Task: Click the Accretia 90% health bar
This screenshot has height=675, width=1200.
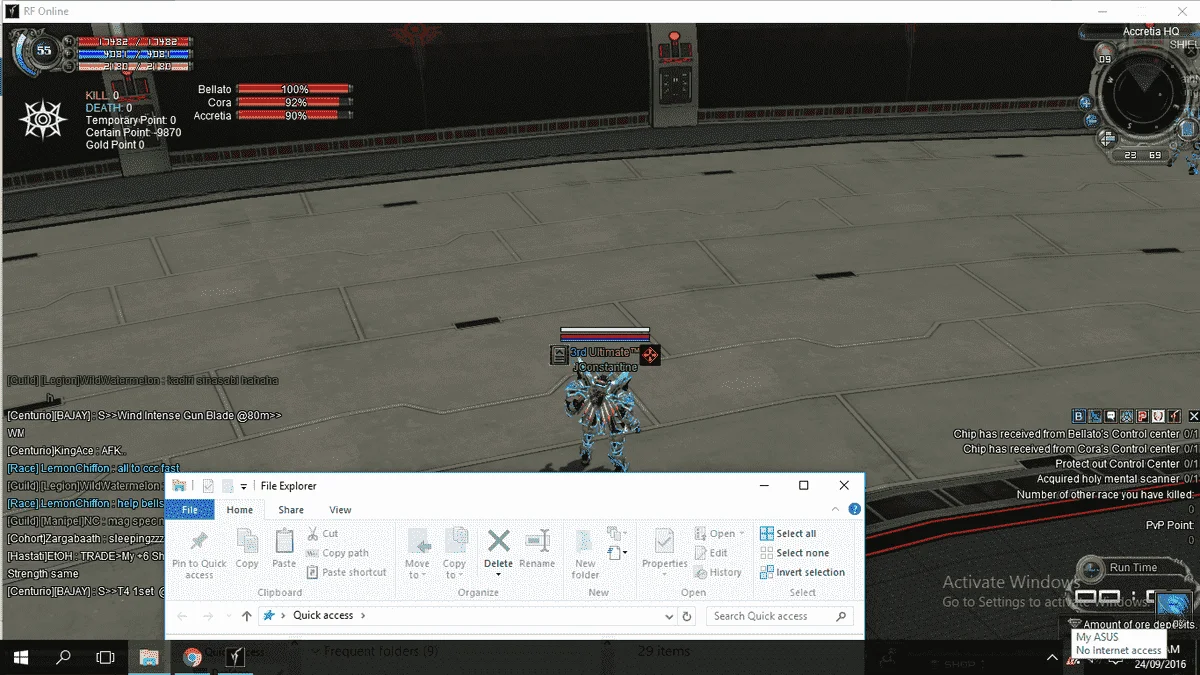Action: pos(294,116)
